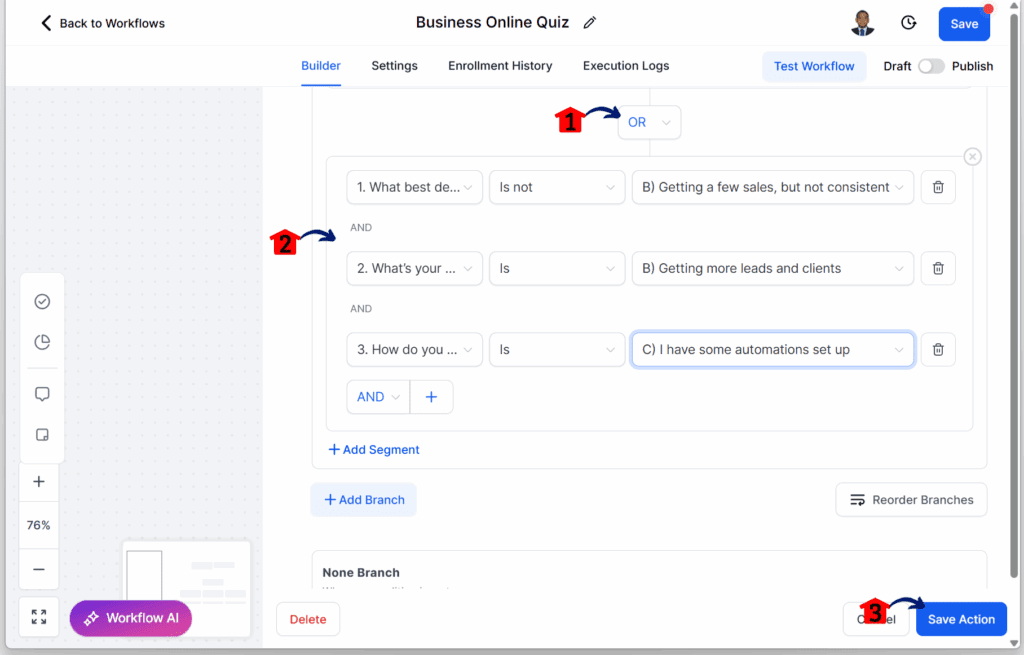
Task: Click the pencil icon to rename workflow
Action: point(590,23)
